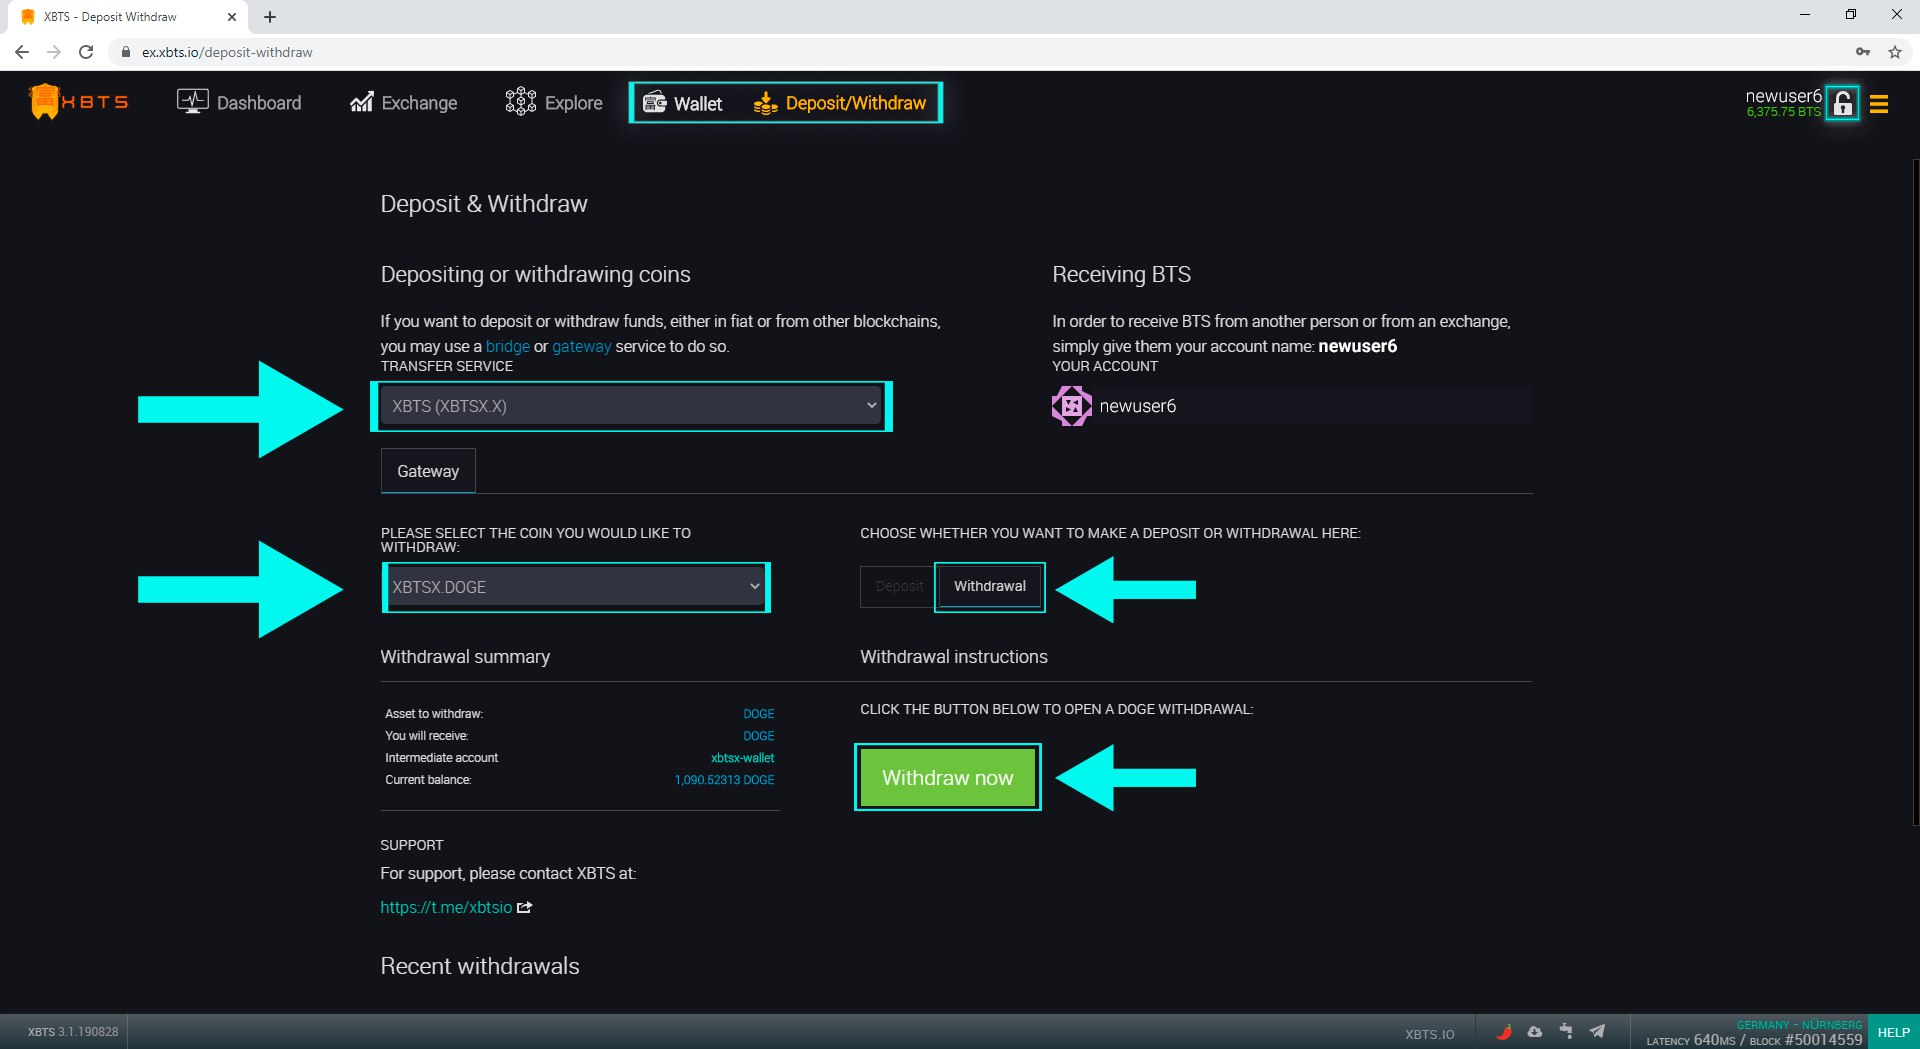Click the 6,375.75 BTS balance in header
The height and width of the screenshot is (1049, 1920).
(1783, 112)
